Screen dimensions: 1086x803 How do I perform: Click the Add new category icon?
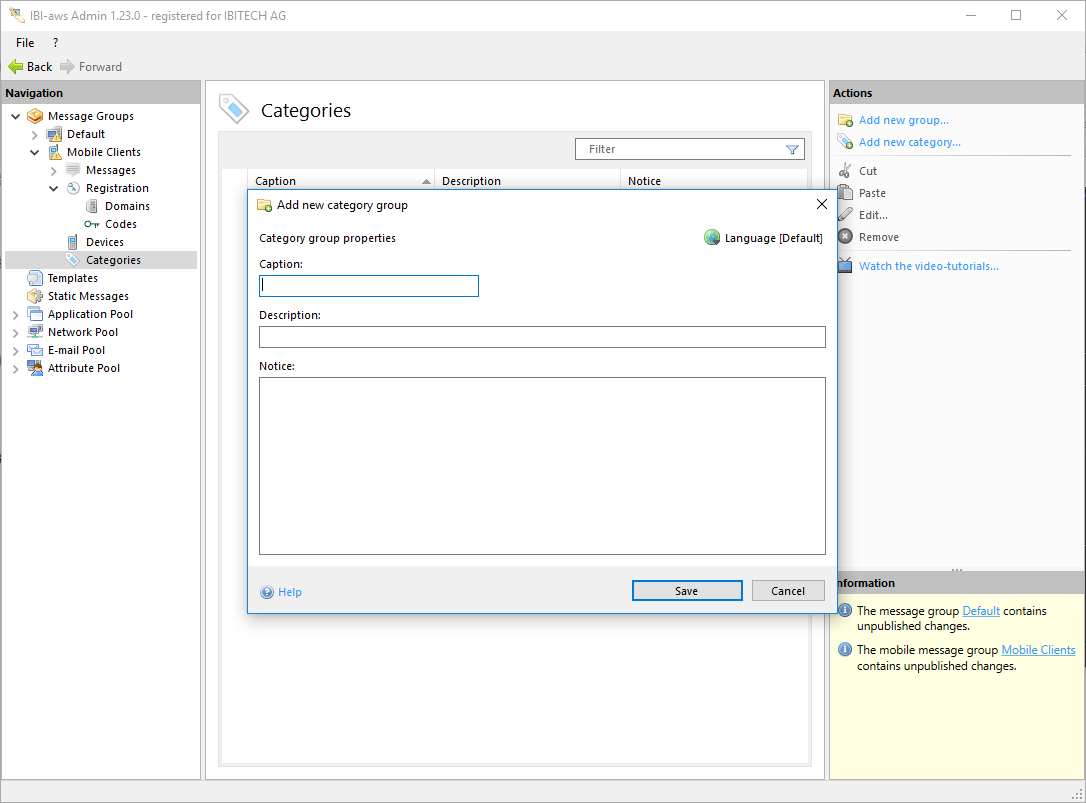point(845,143)
